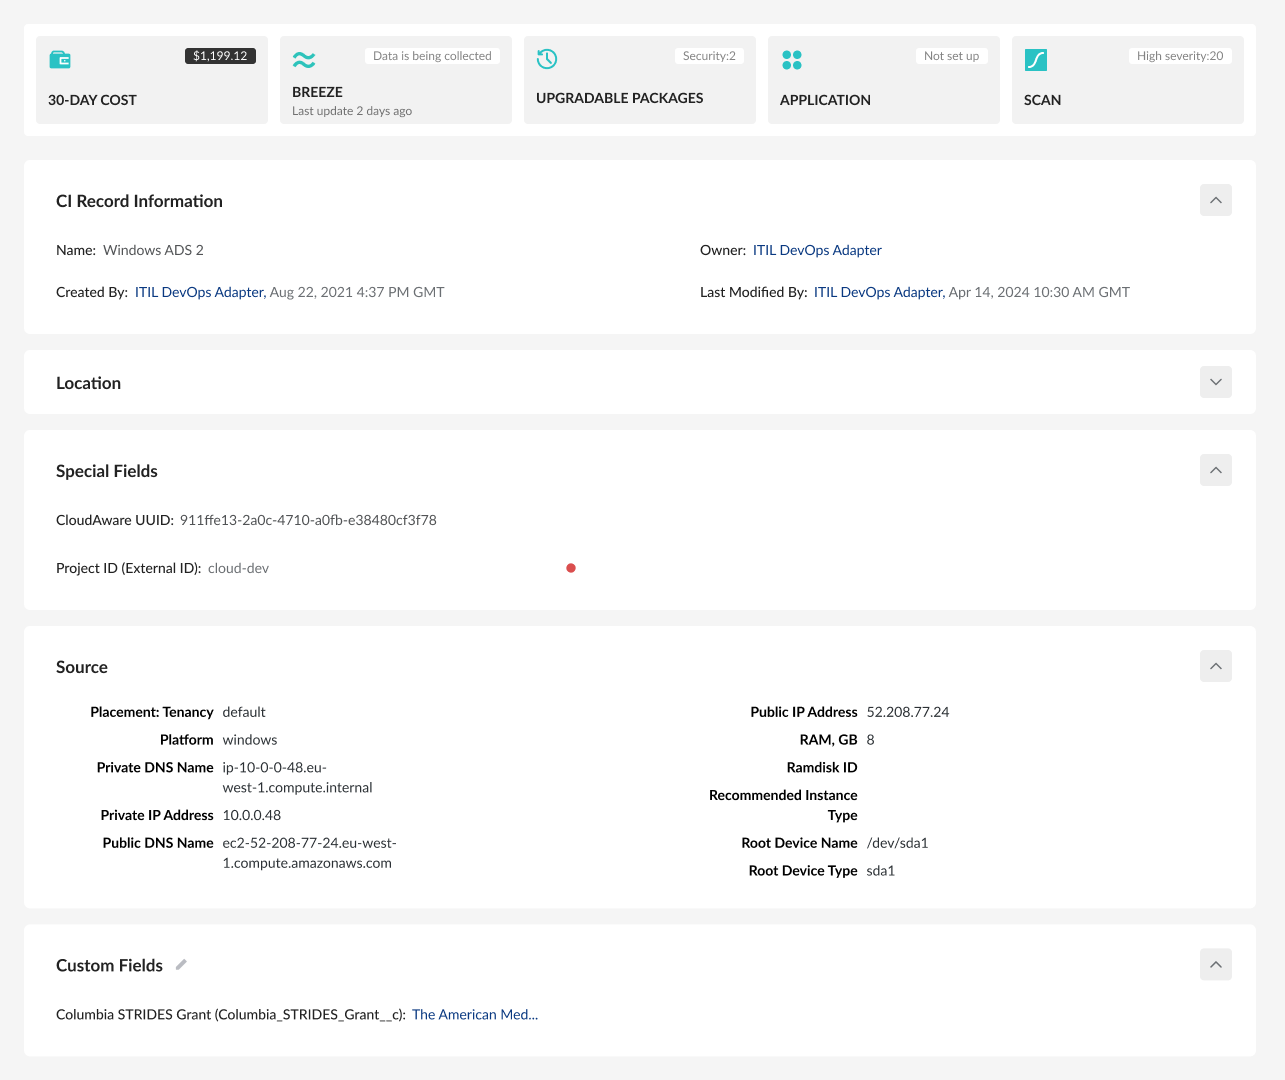Click the Last update 2 days ago text

pos(352,111)
